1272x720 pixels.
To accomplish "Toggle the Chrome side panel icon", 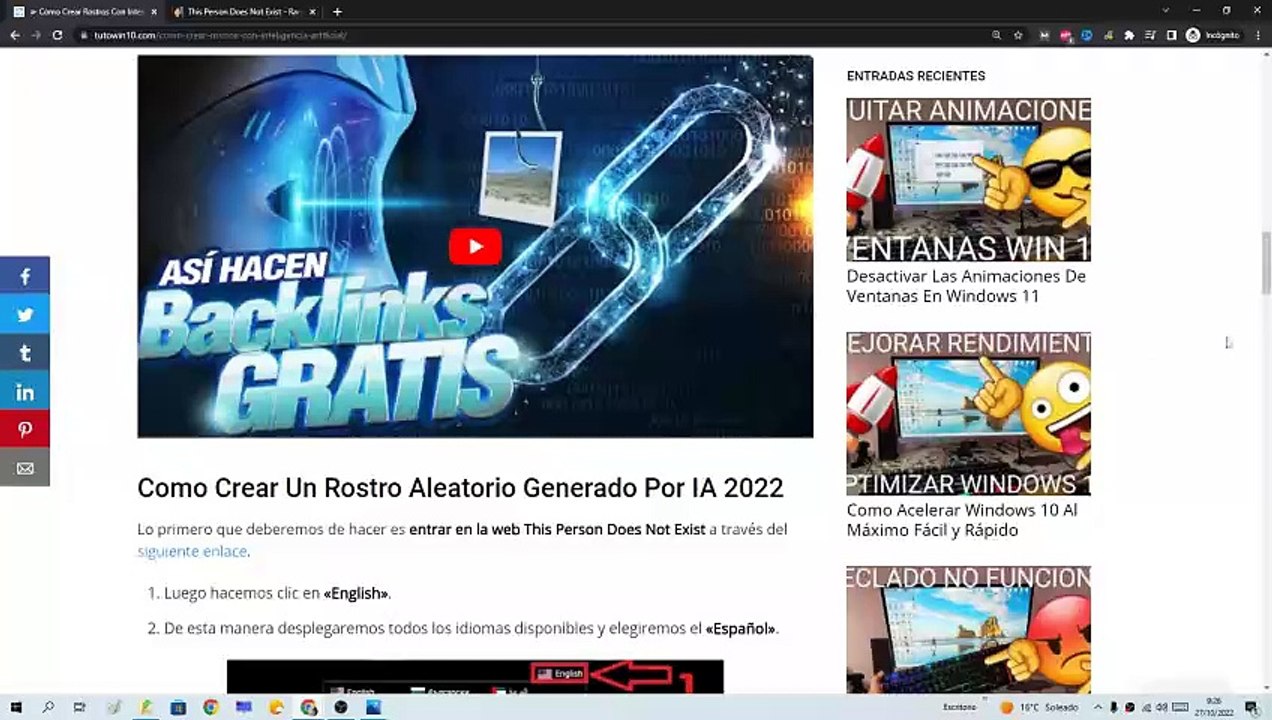I will point(1171,35).
